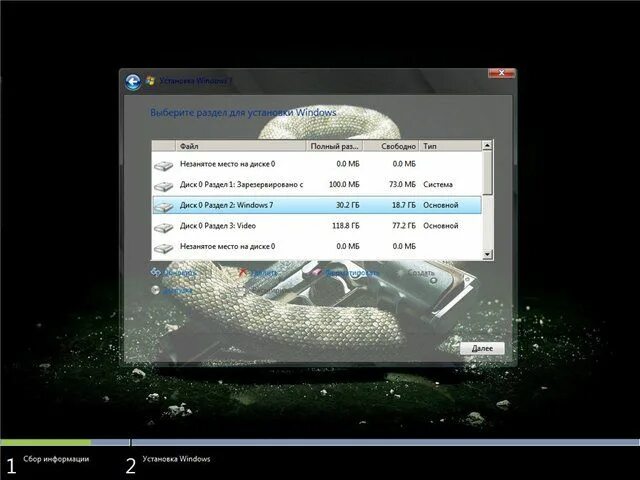
Task: Click the Windows flag icon in title bar
Action: 150,81
